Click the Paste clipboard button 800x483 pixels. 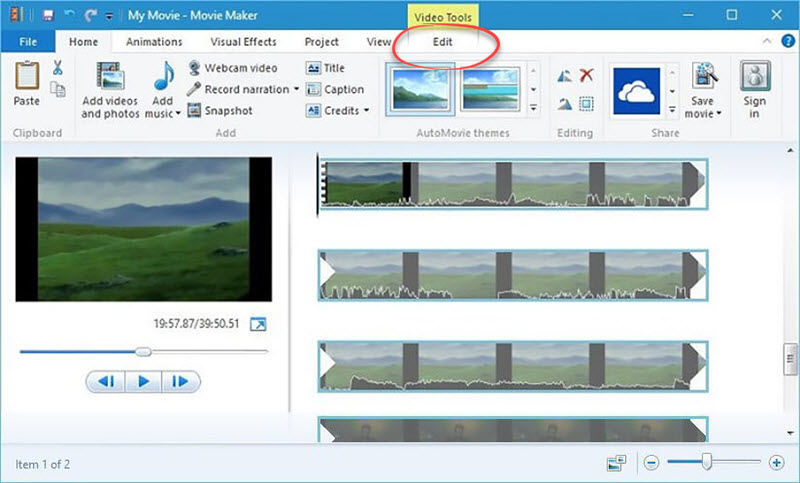pos(27,83)
